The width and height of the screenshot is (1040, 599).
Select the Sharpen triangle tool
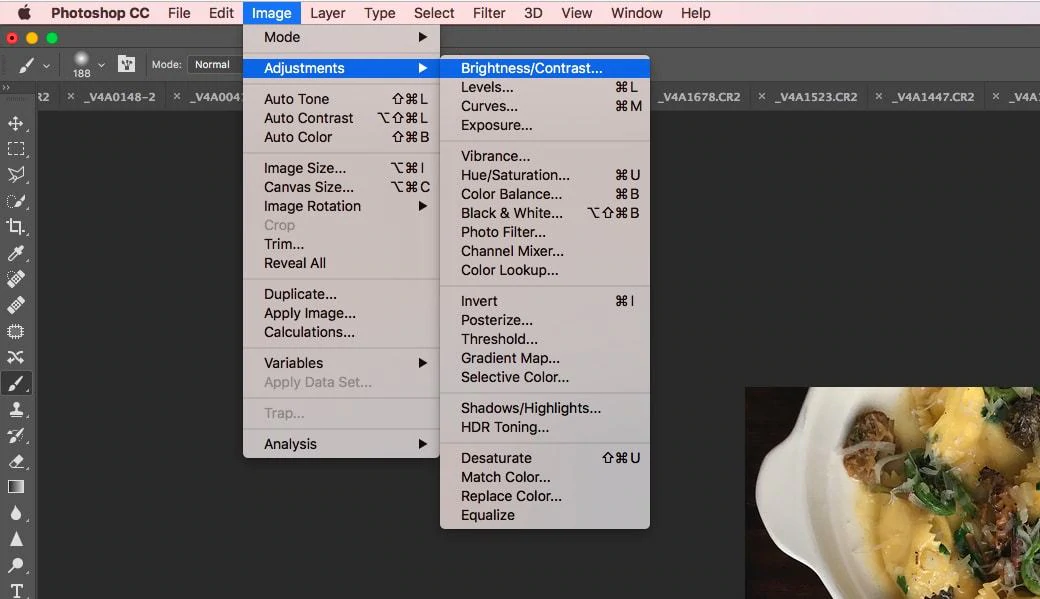(x=16, y=539)
